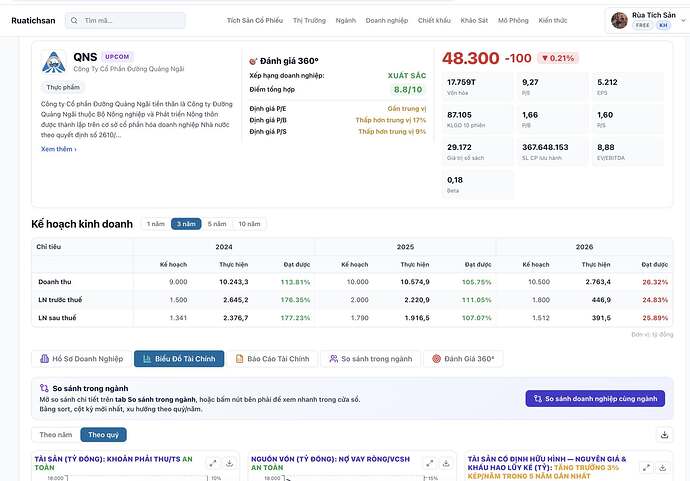The width and height of the screenshot is (690, 481).
Task: Click the Báo Cáo Tài Chính document icon
Action: tap(239, 359)
